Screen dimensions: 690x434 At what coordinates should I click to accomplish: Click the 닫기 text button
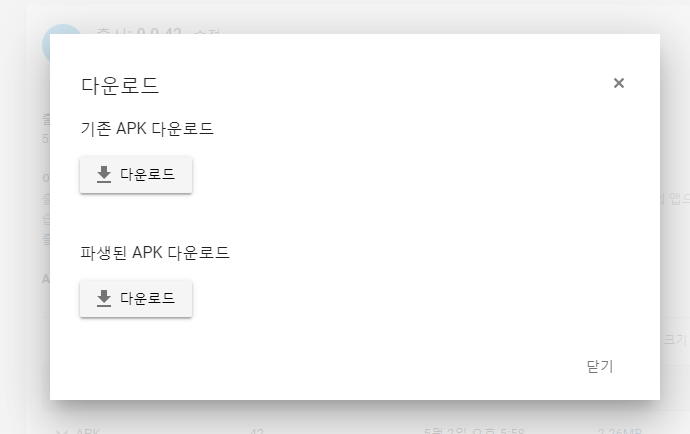pyautogui.click(x=600, y=366)
